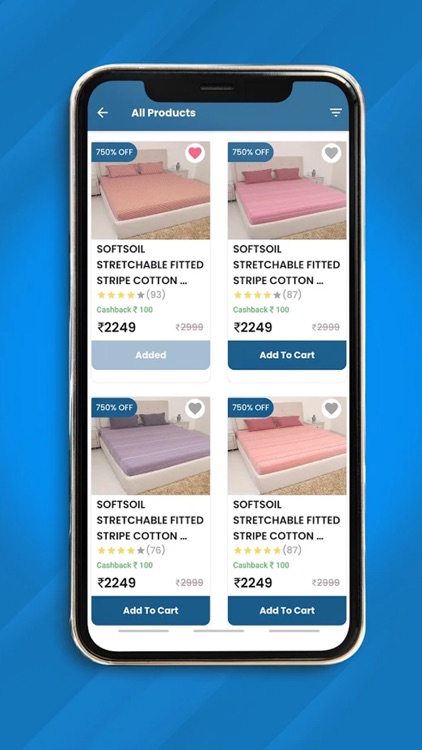The width and height of the screenshot is (422, 750).
Task: Click the star rating with 93 reviews
Action: coord(131,295)
